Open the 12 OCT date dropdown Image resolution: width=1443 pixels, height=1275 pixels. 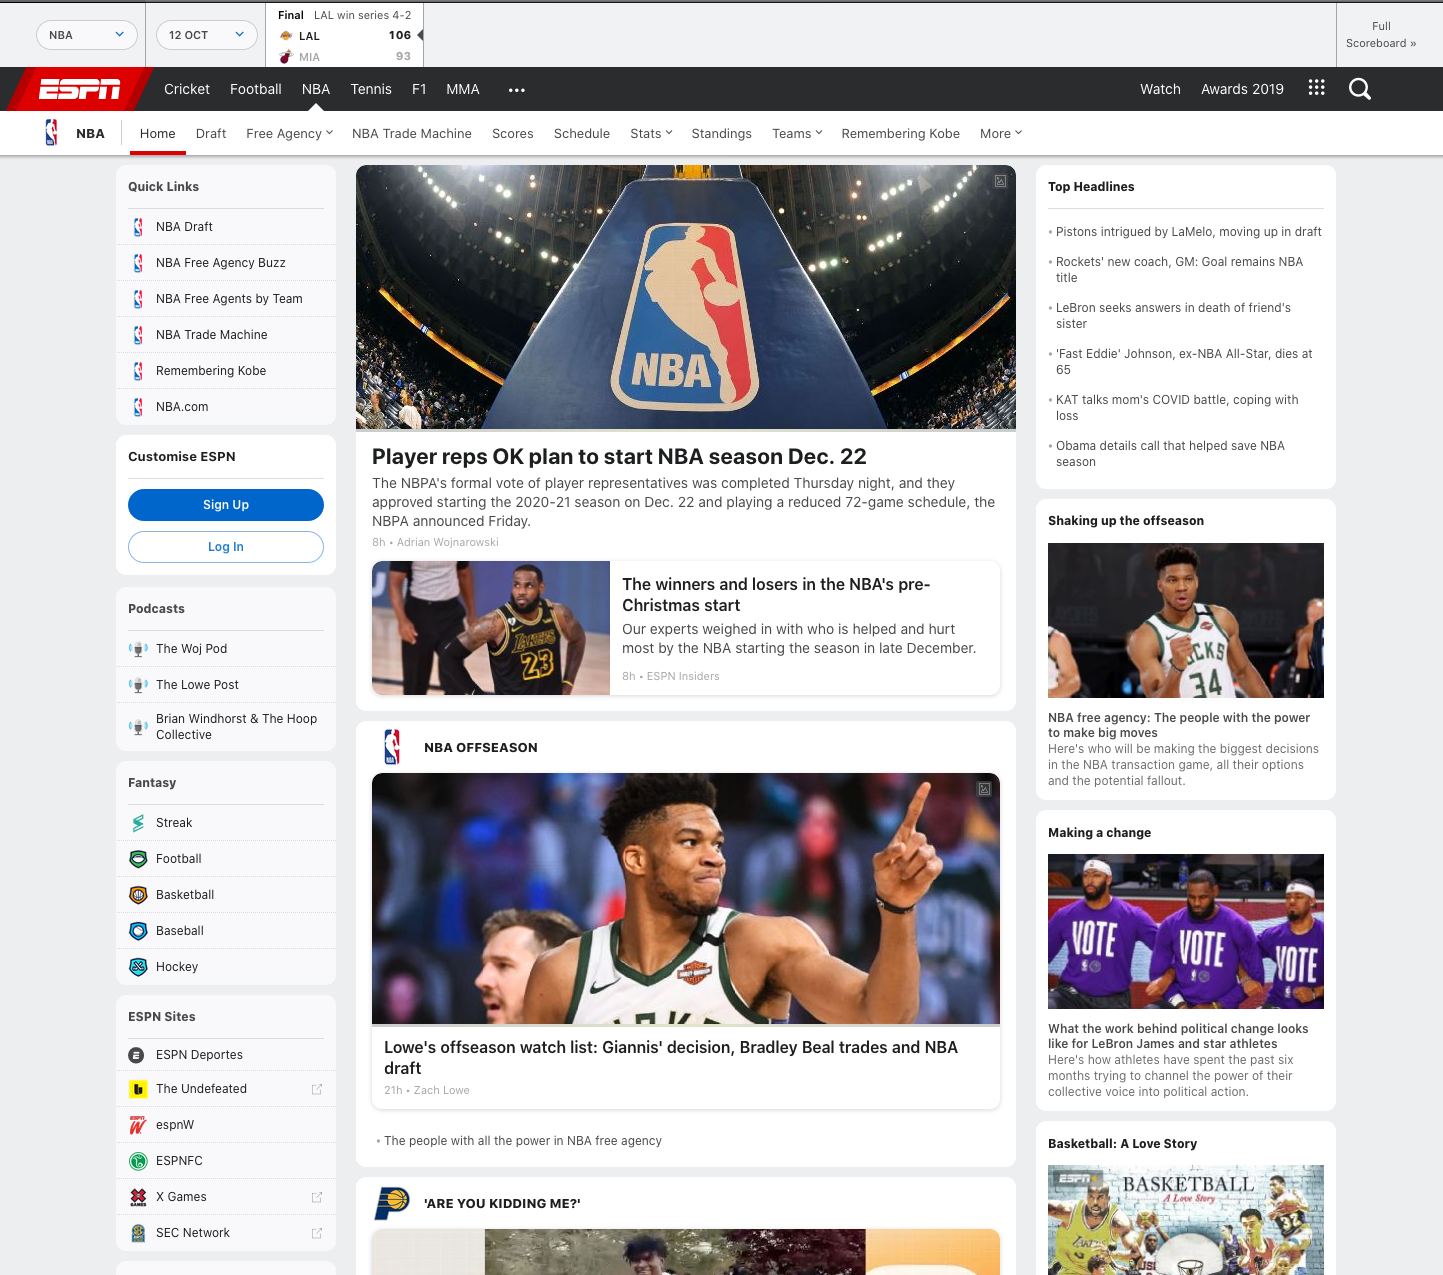(x=207, y=35)
